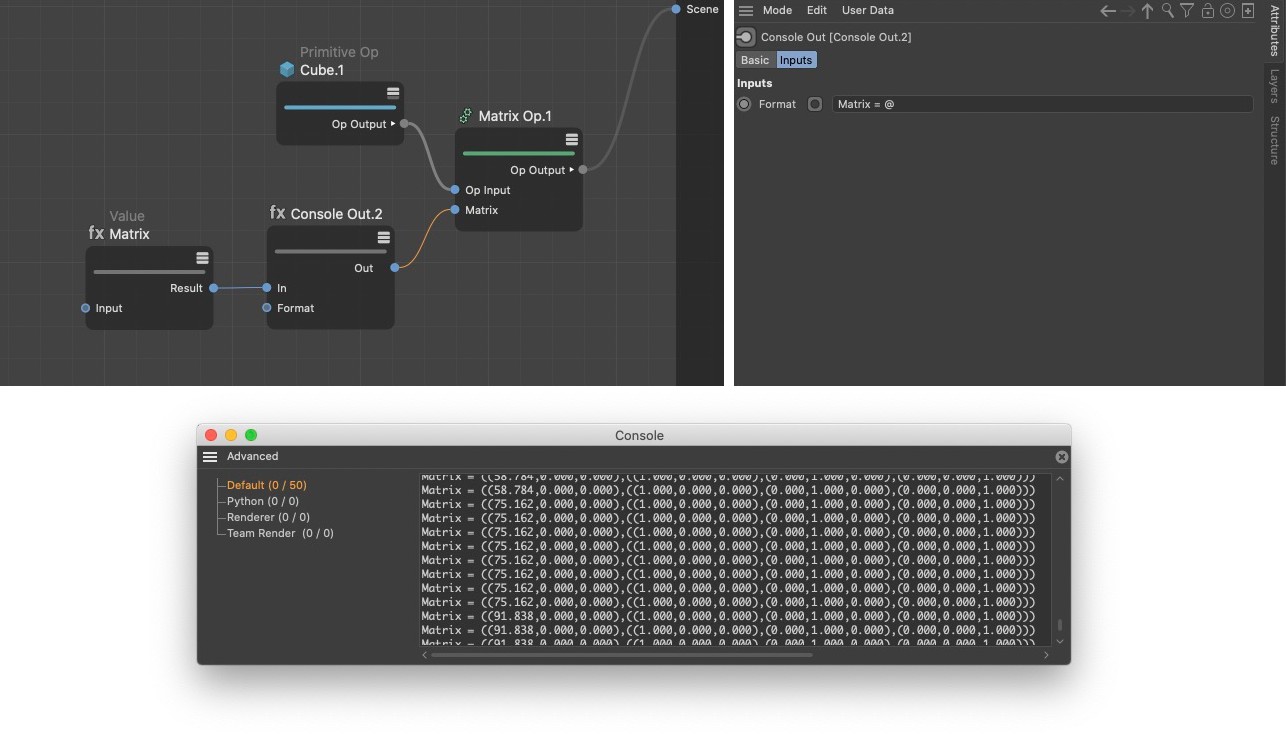This screenshot has height=739, width=1286.
Task: Toggle the square checkbox beside Format
Action: click(x=815, y=104)
